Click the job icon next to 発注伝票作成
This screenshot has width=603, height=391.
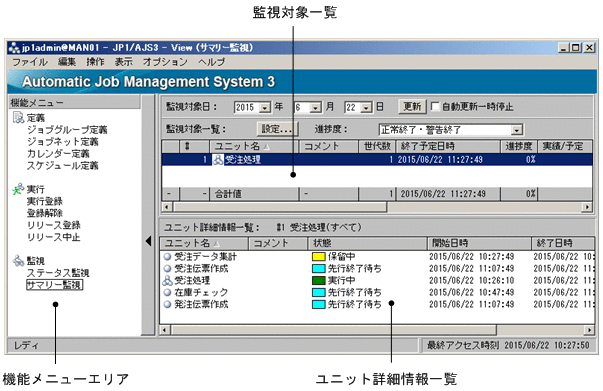[167, 304]
